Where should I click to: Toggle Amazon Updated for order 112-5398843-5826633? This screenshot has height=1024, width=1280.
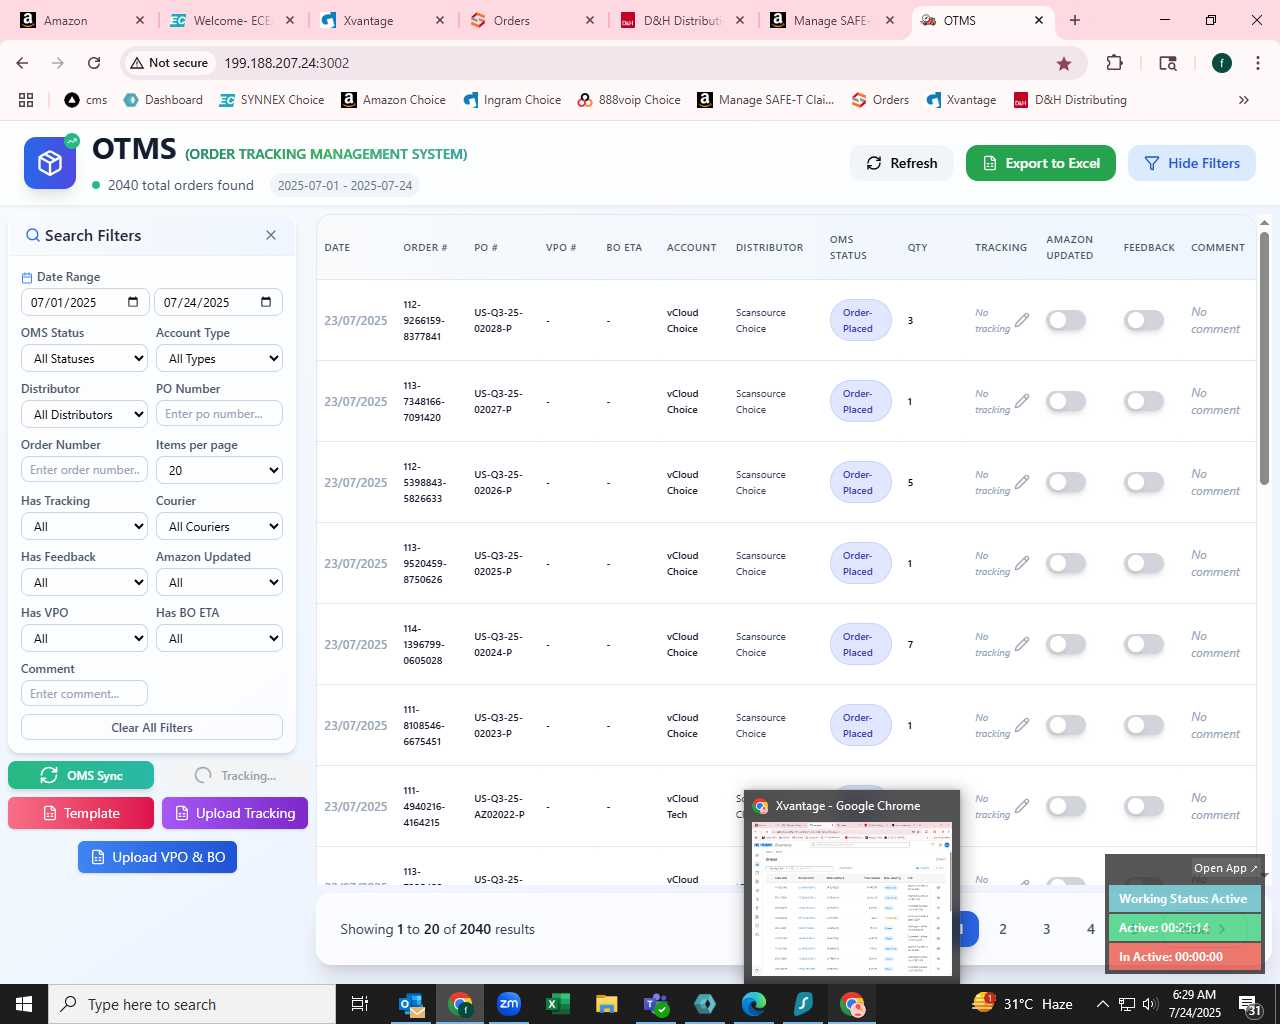pyautogui.click(x=1066, y=482)
